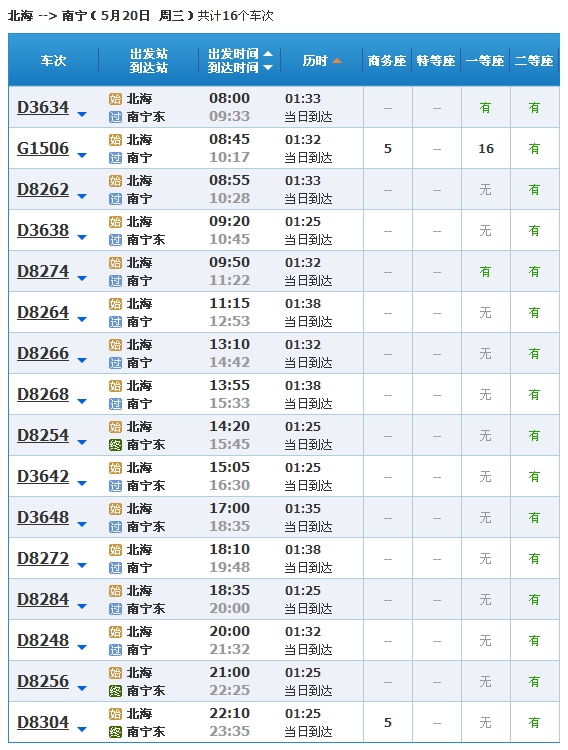The width and height of the screenshot is (568, 750).
Task: Click the 始 origin icon for G1506
Action: pyautogui.click(x=115, y=140)
